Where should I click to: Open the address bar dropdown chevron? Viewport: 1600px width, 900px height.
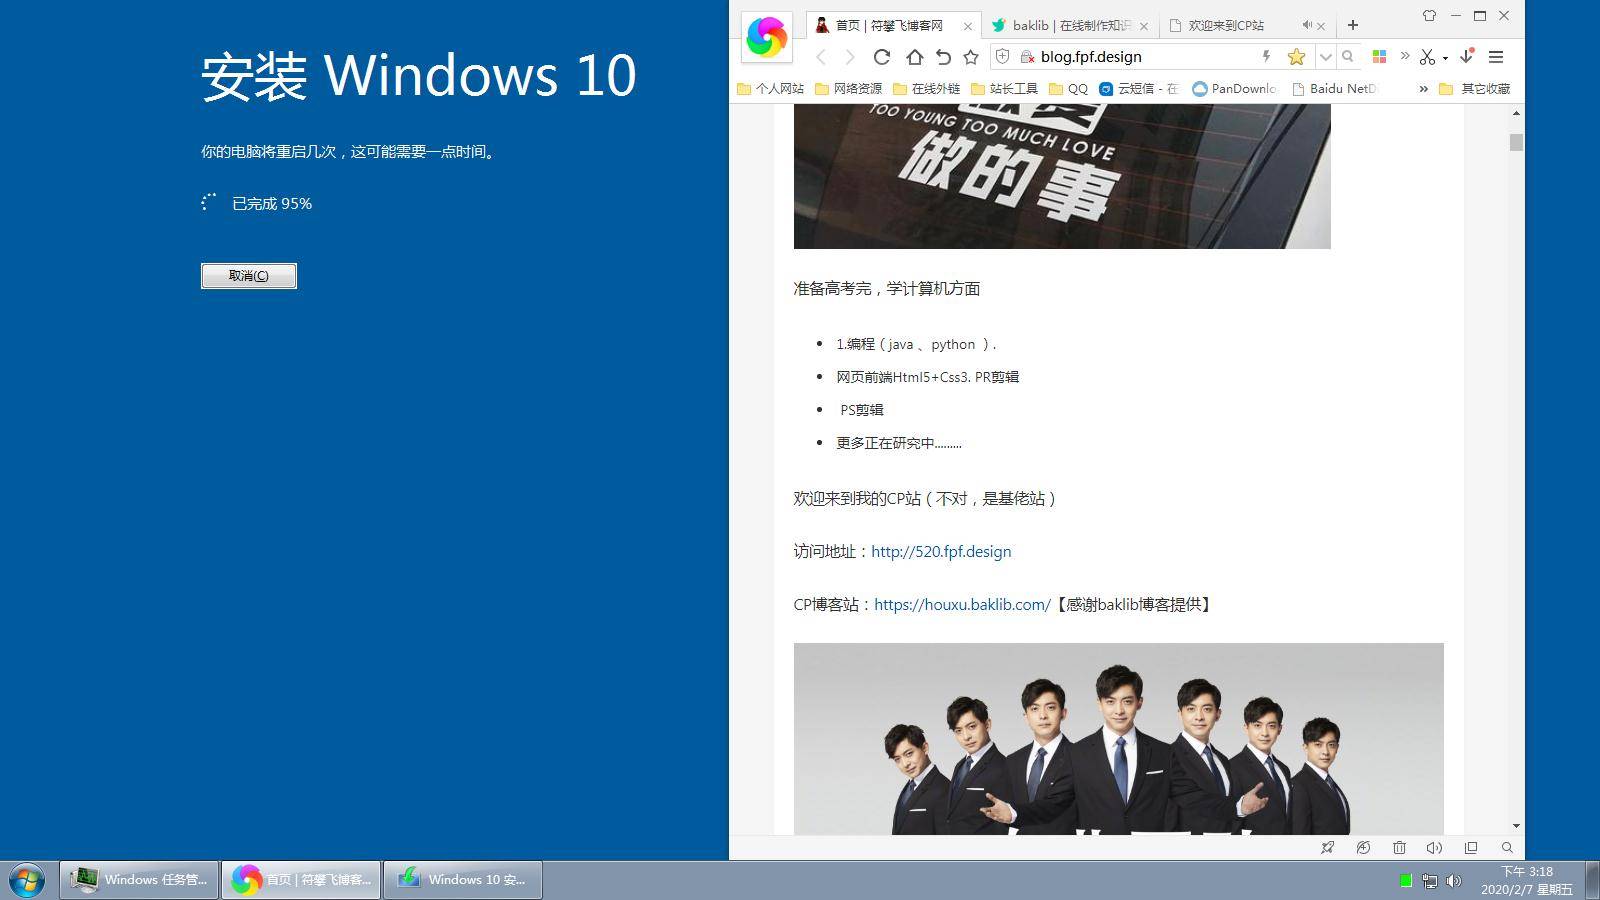click(1326, 57)
